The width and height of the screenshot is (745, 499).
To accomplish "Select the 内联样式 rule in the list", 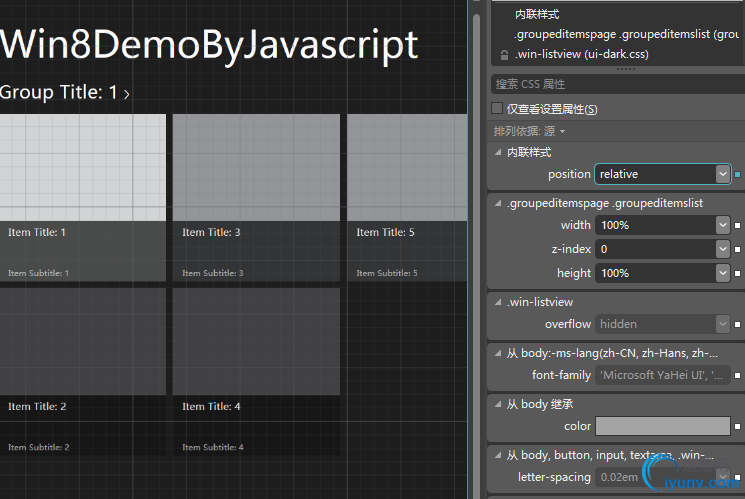I will point(537,14).
